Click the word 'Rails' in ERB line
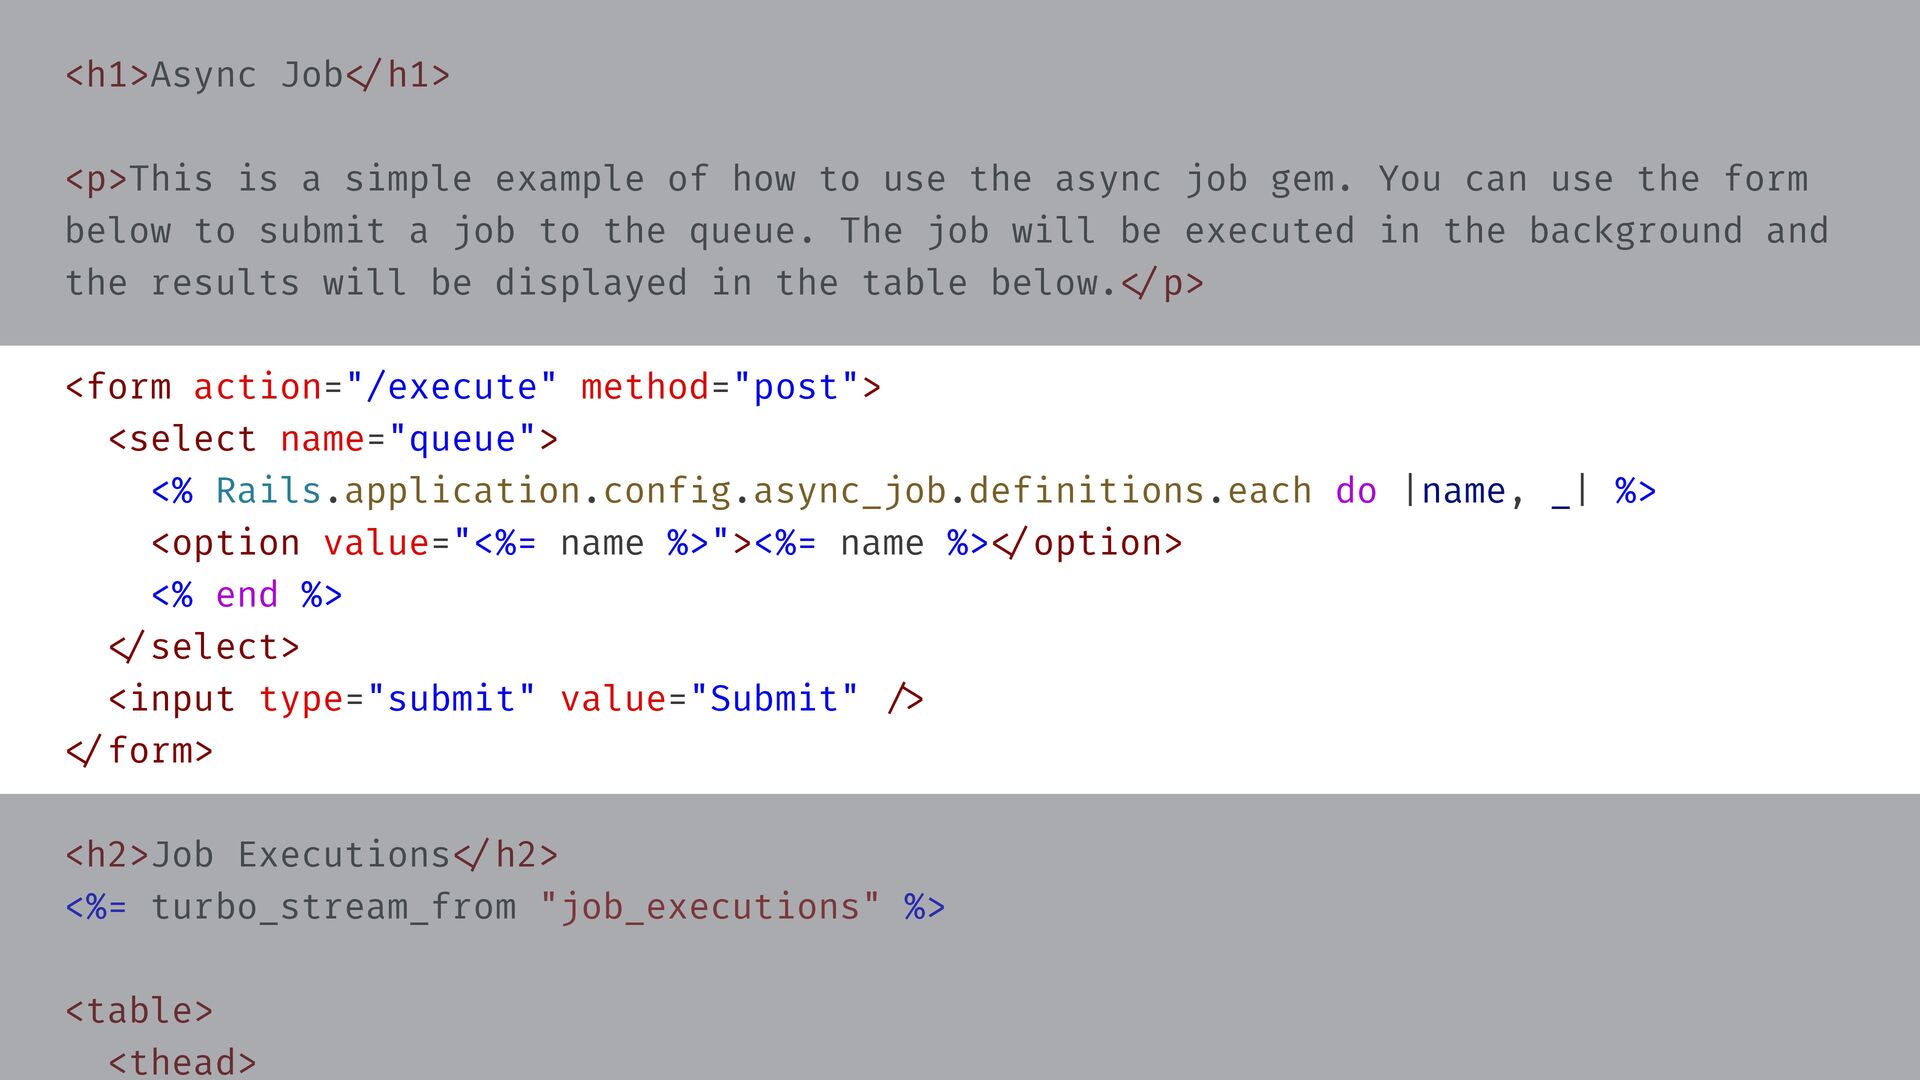Screen dimensions: 1920x1080 click(268, 491)
